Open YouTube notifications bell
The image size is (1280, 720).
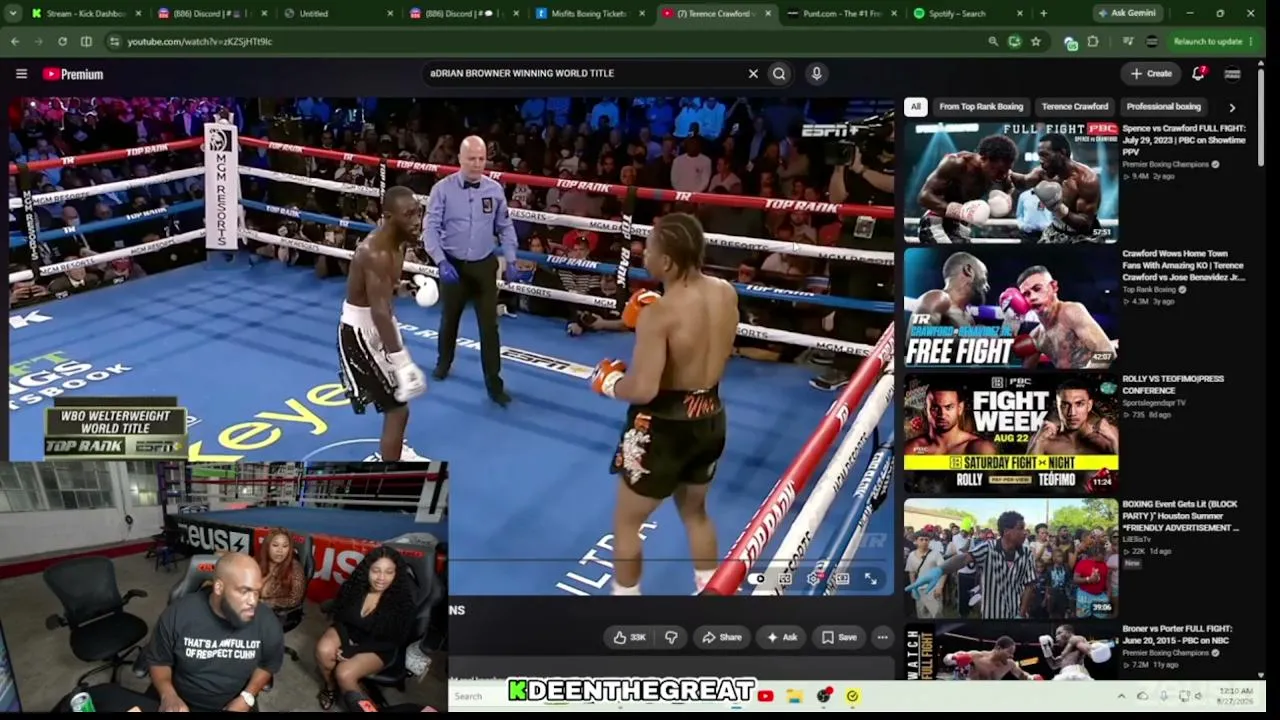pos(1198,73)
